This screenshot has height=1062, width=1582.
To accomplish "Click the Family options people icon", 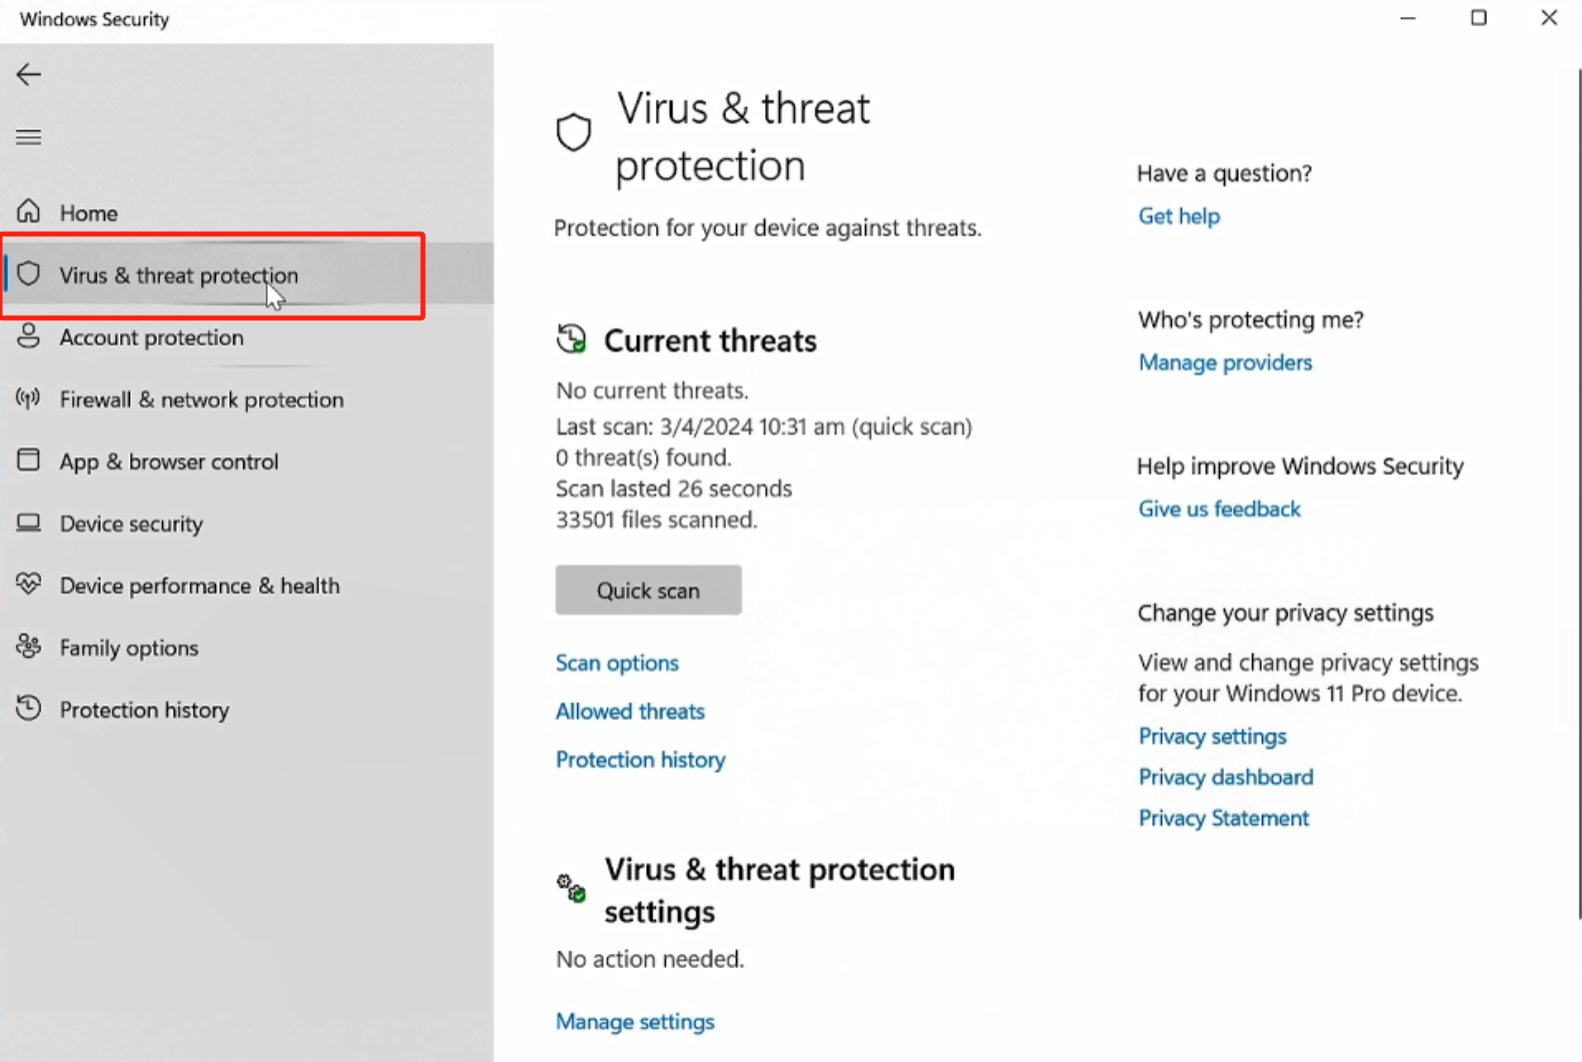I will [29, 647].
